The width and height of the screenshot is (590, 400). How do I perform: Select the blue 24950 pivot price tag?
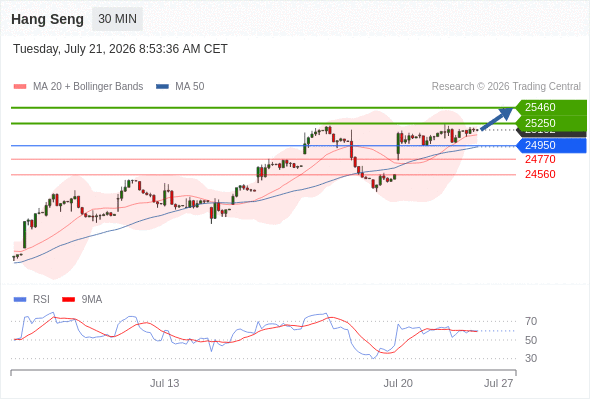coord(551,145)
